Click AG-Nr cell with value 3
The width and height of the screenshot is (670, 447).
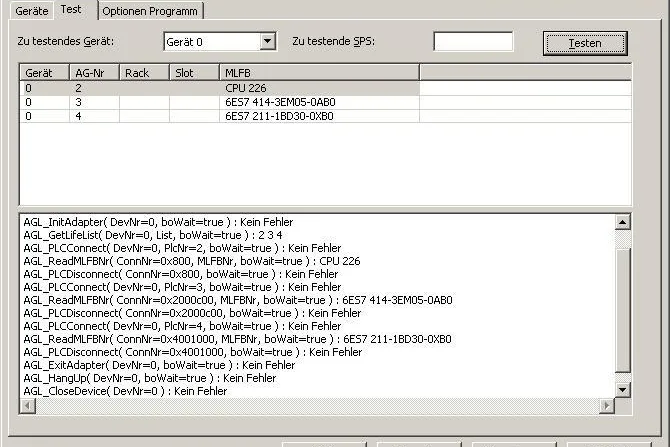[x=94, y=102]
